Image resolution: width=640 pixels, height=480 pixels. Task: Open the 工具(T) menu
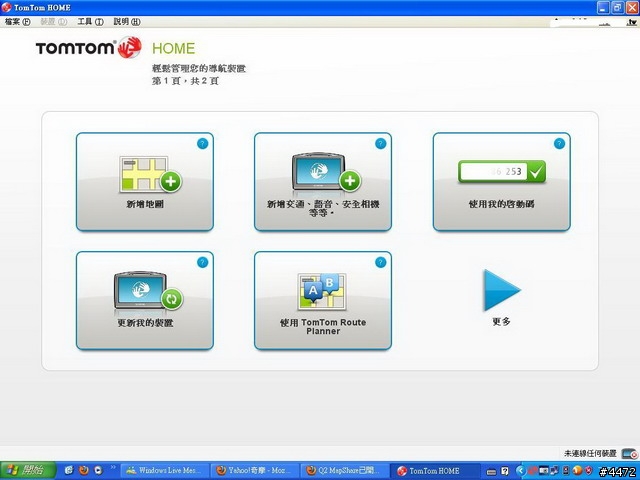[x=90, y=22]
